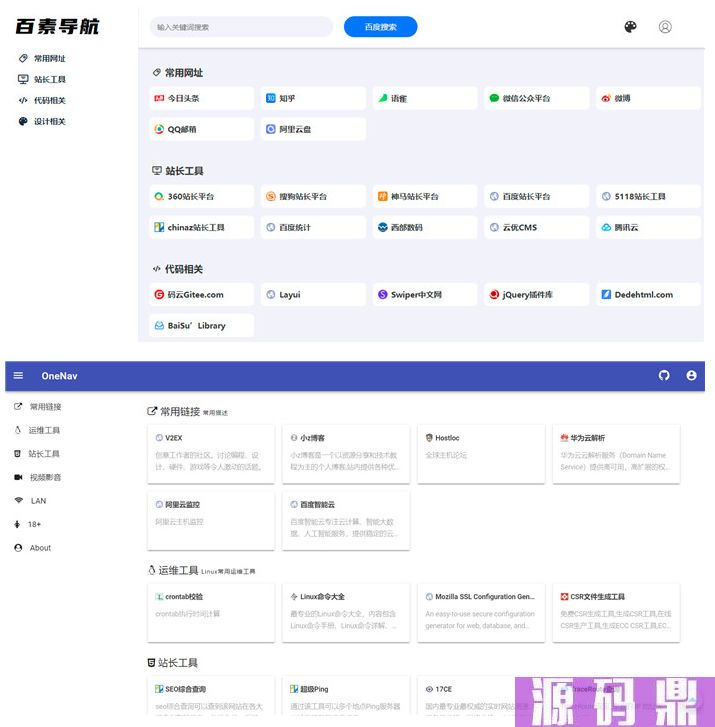Click the jQuery插件库 icon
This screenshot has width=715, height=727.
click(x=494, y=294)
